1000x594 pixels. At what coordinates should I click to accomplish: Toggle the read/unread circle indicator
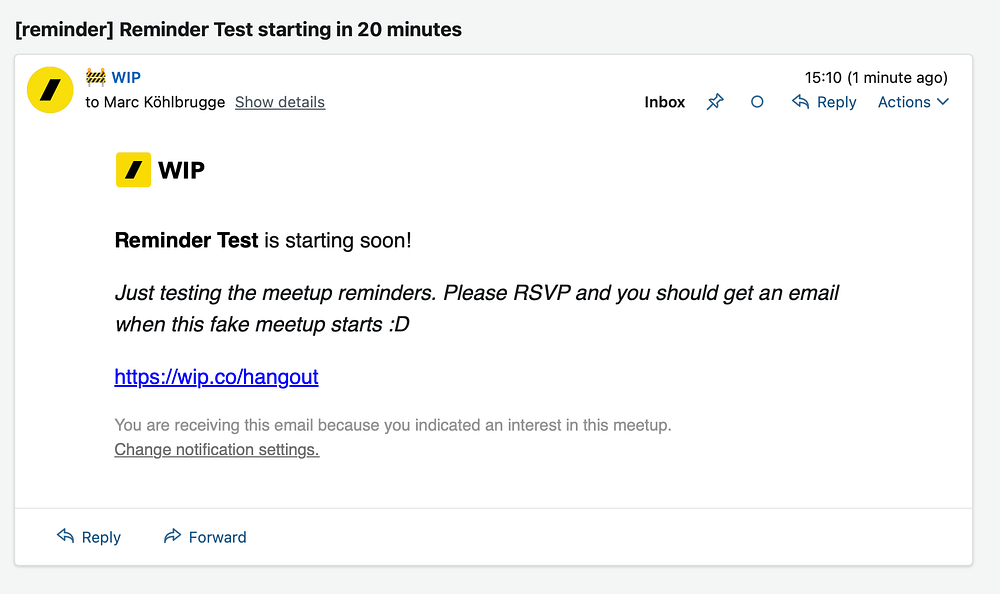coord(757,102)
